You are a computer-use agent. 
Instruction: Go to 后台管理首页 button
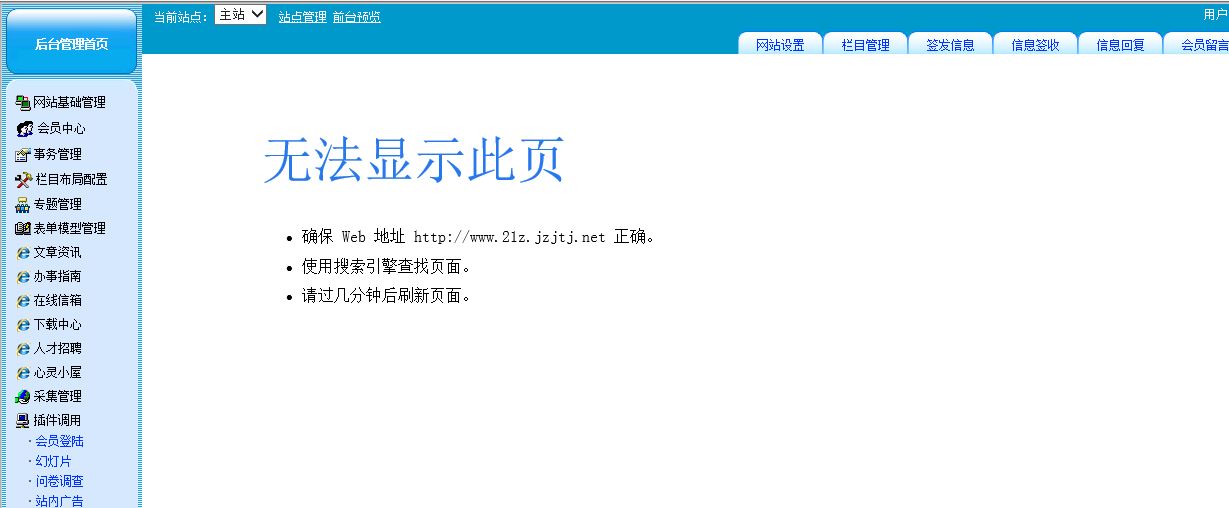click(x=71, y=44)
